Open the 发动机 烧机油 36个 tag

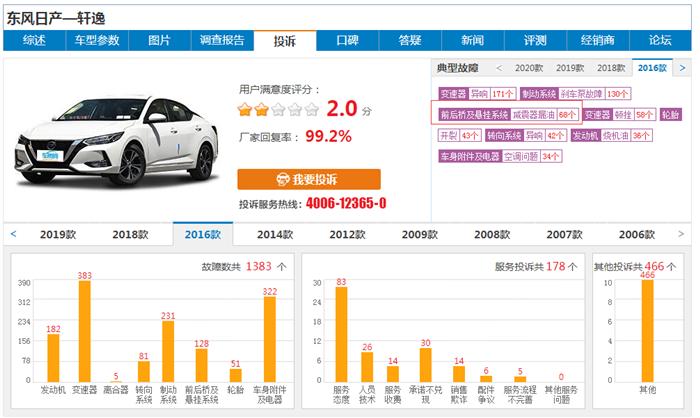(x=612, y=135)
